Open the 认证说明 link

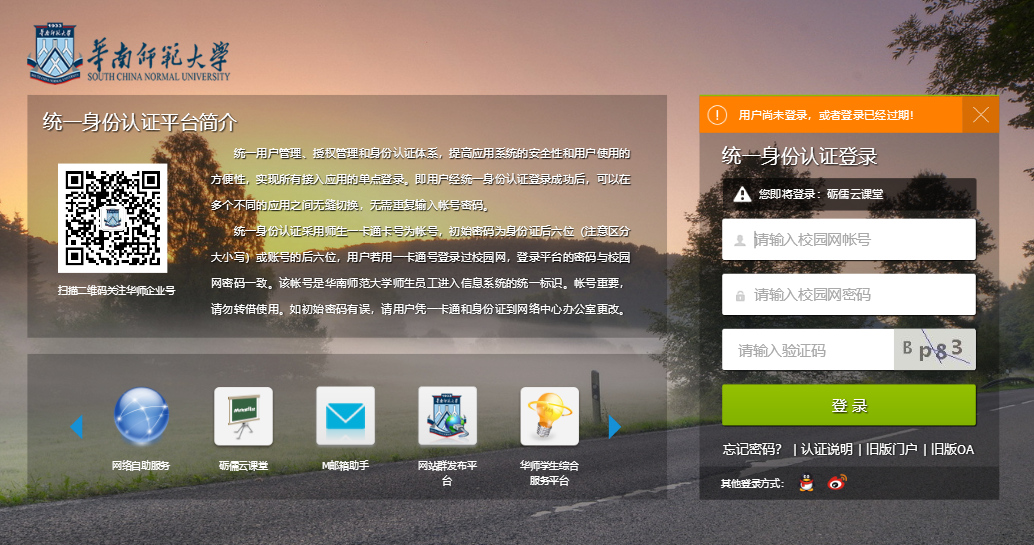[x=826, y=449]
